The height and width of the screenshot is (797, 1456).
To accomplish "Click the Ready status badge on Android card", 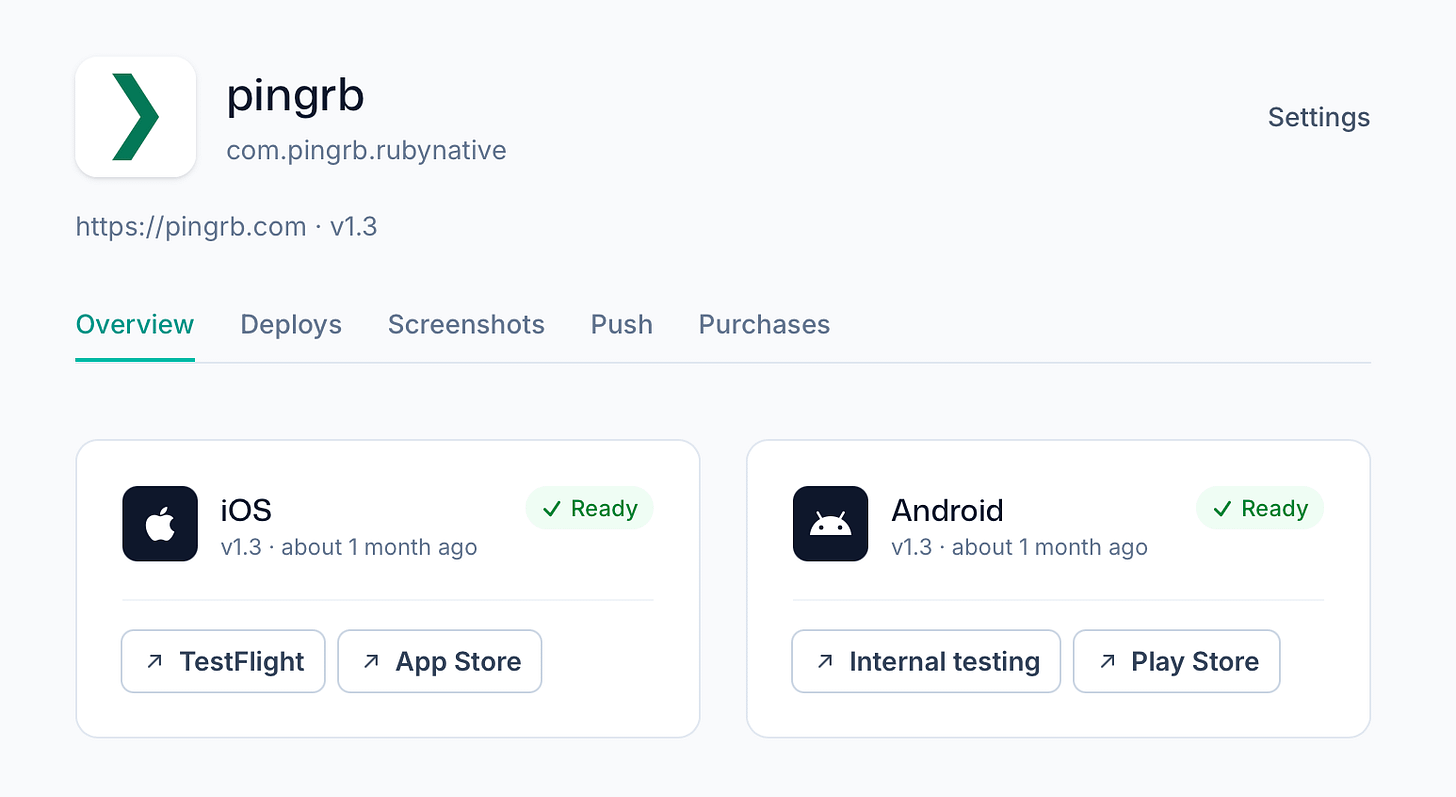I will (x=1260, y=509).
